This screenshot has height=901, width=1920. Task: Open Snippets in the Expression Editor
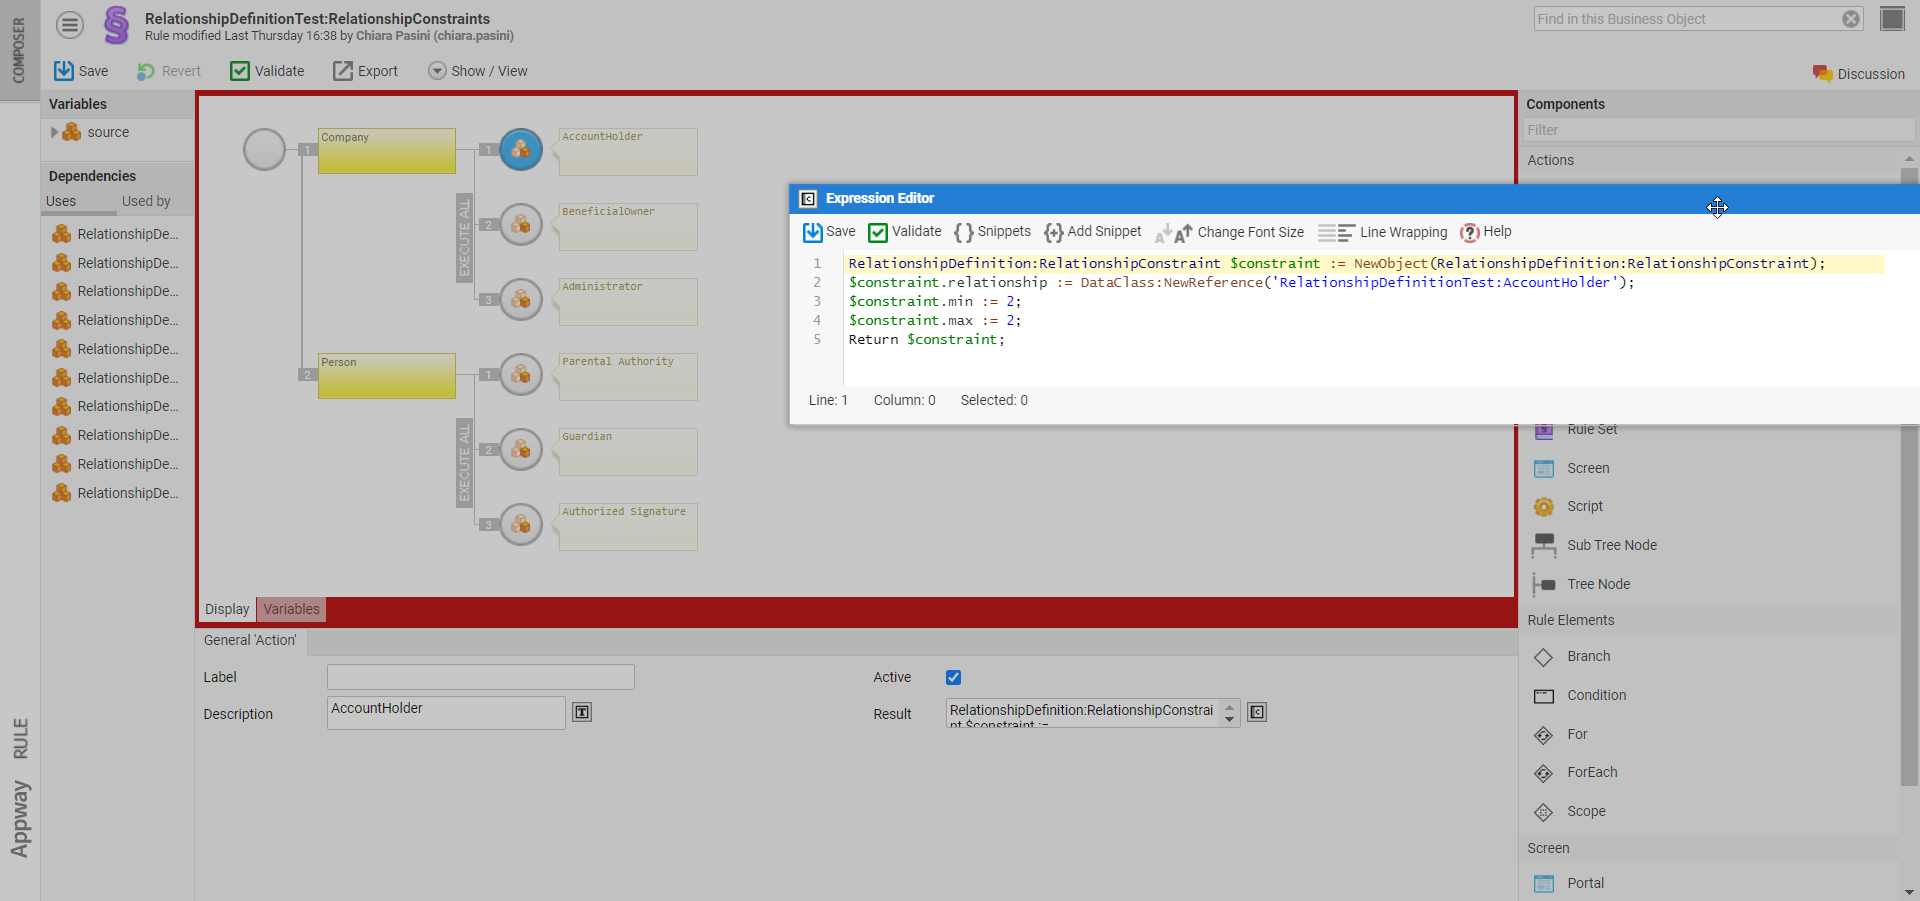click(992, 232)
